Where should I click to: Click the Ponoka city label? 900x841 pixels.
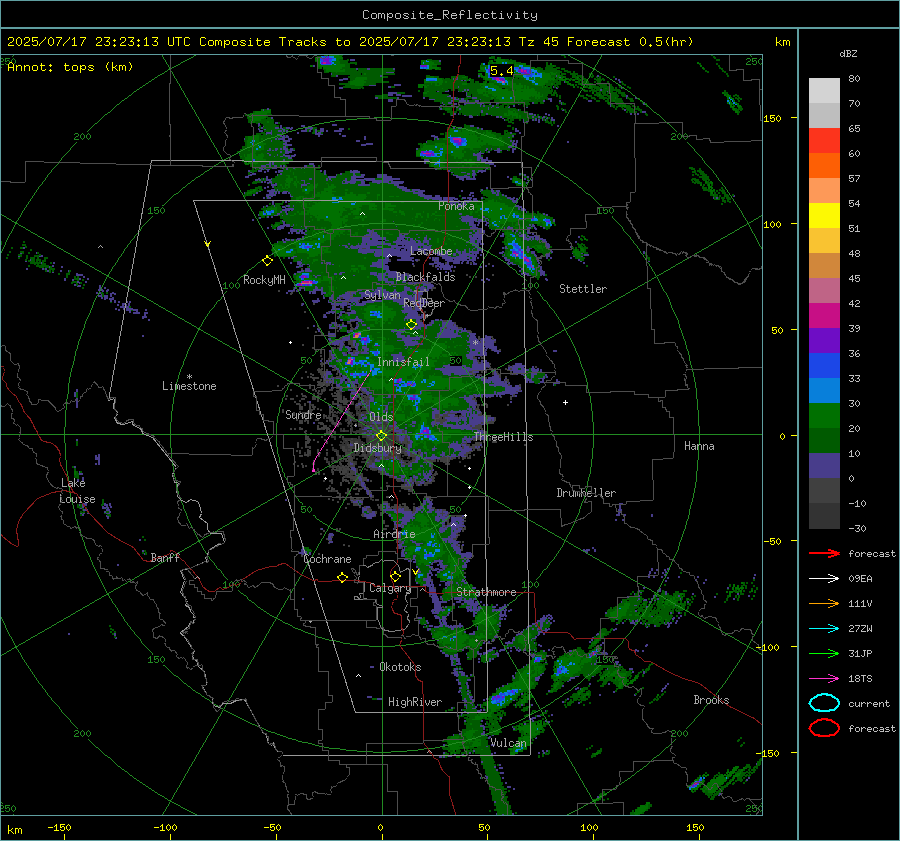click(456, 206)
